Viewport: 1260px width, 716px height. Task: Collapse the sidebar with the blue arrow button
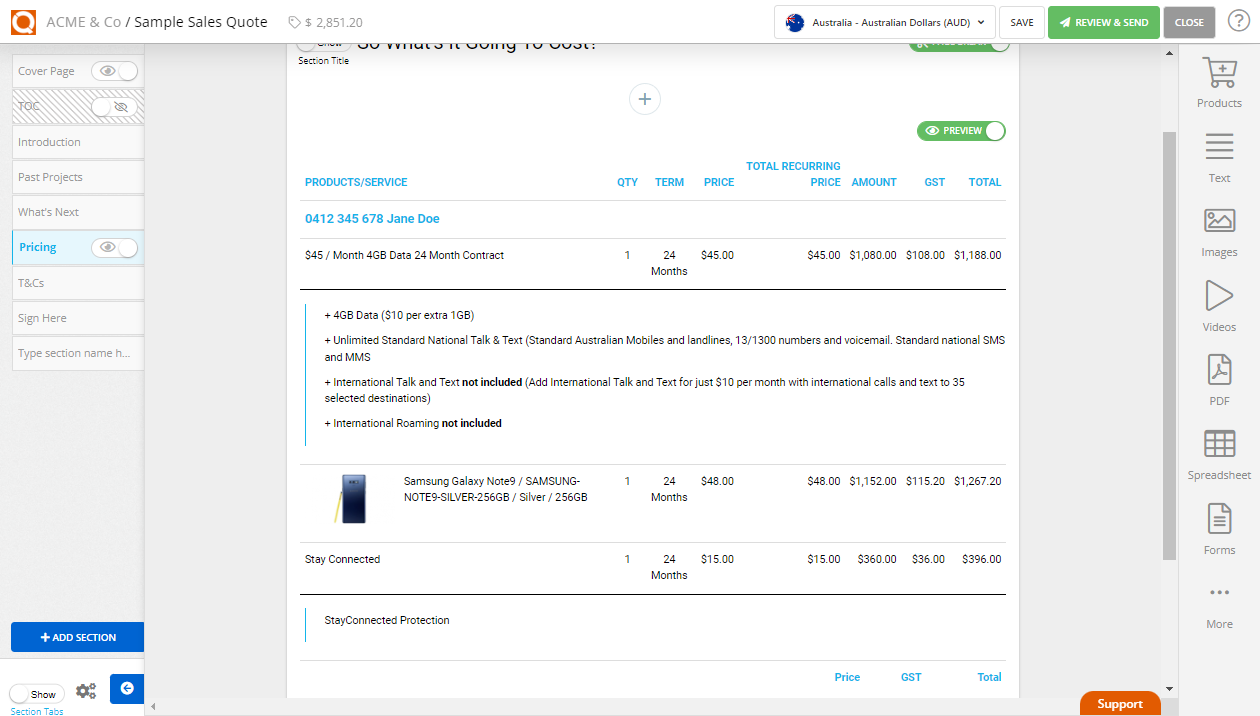click(126, 689)
